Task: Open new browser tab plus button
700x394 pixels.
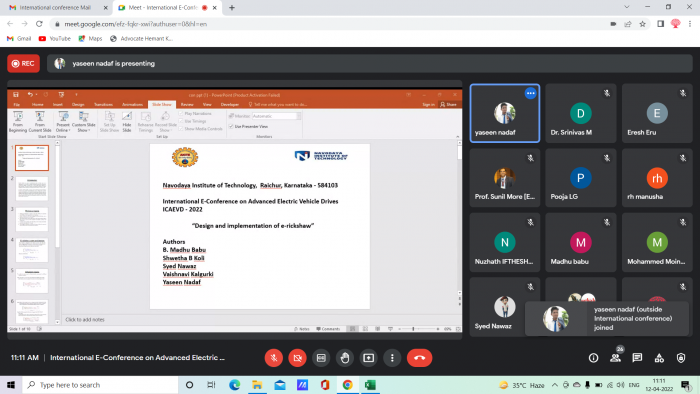Action: click(x=232, y=8)
